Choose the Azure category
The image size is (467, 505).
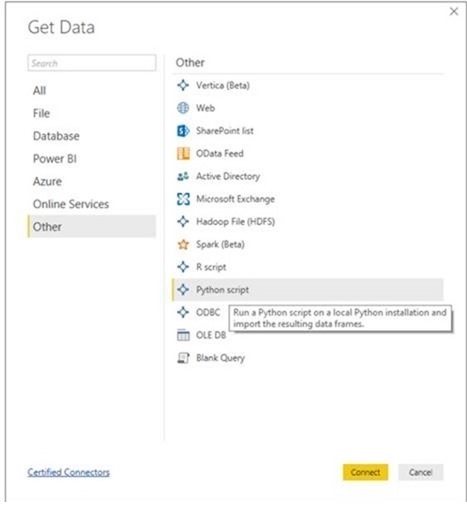[x=92, y=181]
